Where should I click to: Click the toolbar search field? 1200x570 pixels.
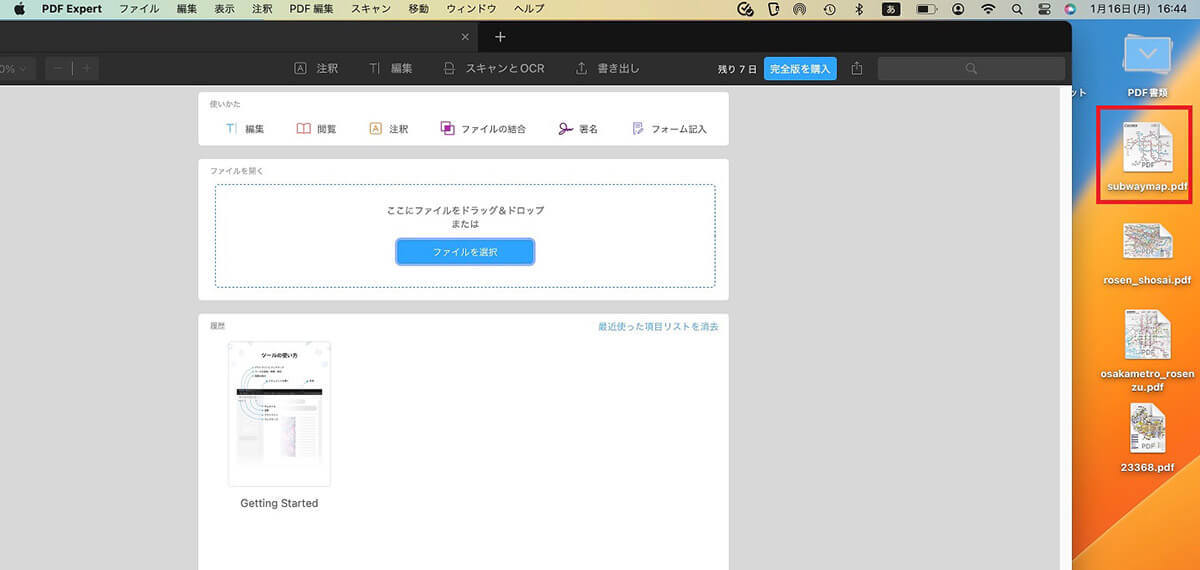pos(971,69)
